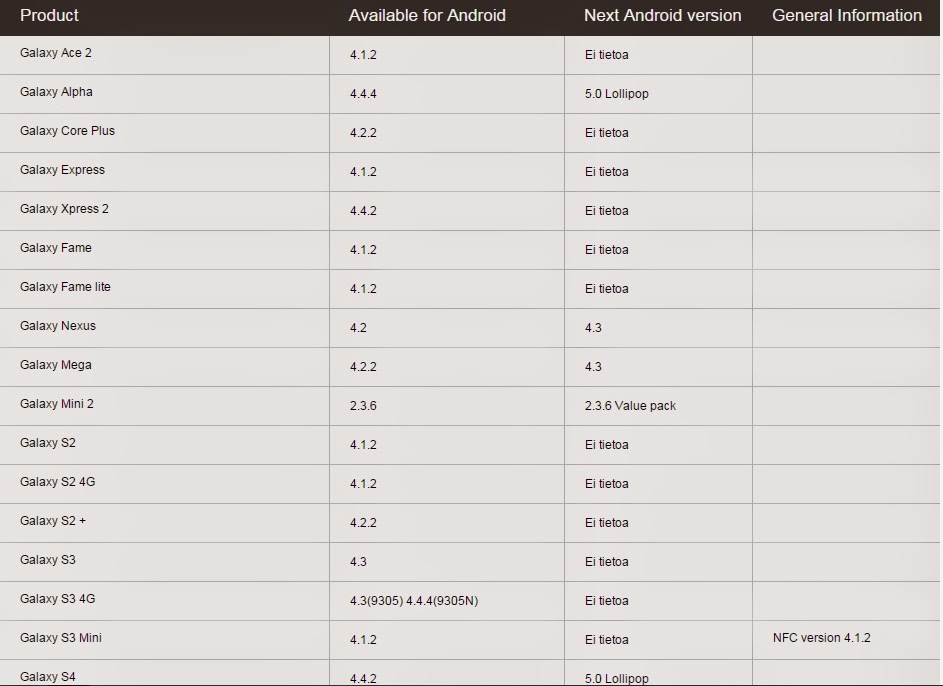Image resolution: width=943 pixels, height=686 pixels.
Task: Select 5.0 Lollipop in Galaxy Alpha row
Action: pyautogui.click(x=616, y=94)
